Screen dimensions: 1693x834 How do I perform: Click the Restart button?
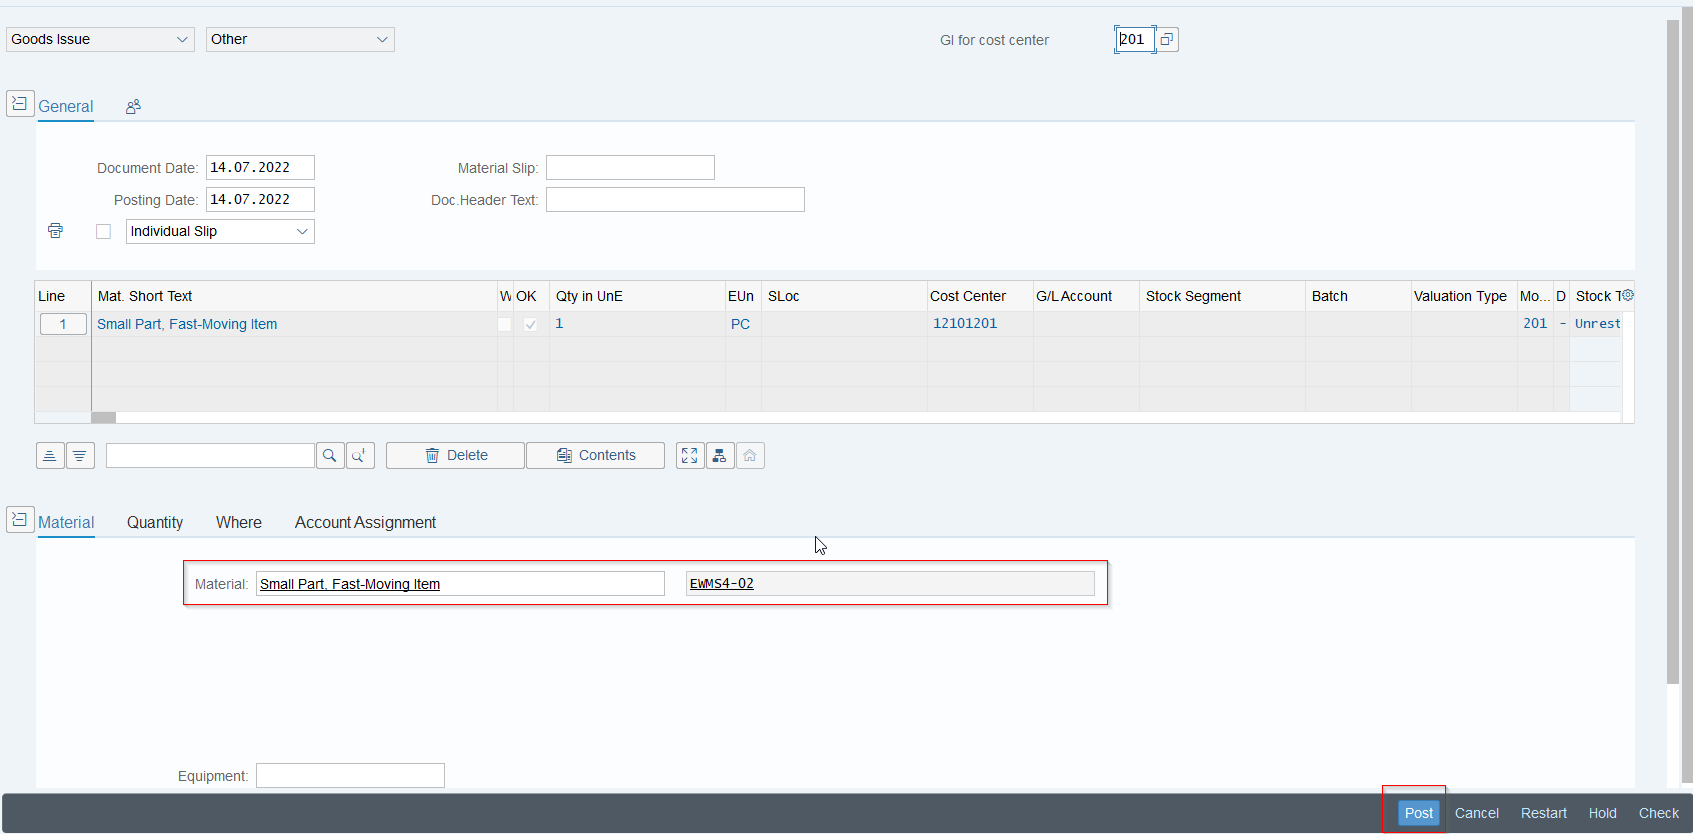tap(1543, 813)
